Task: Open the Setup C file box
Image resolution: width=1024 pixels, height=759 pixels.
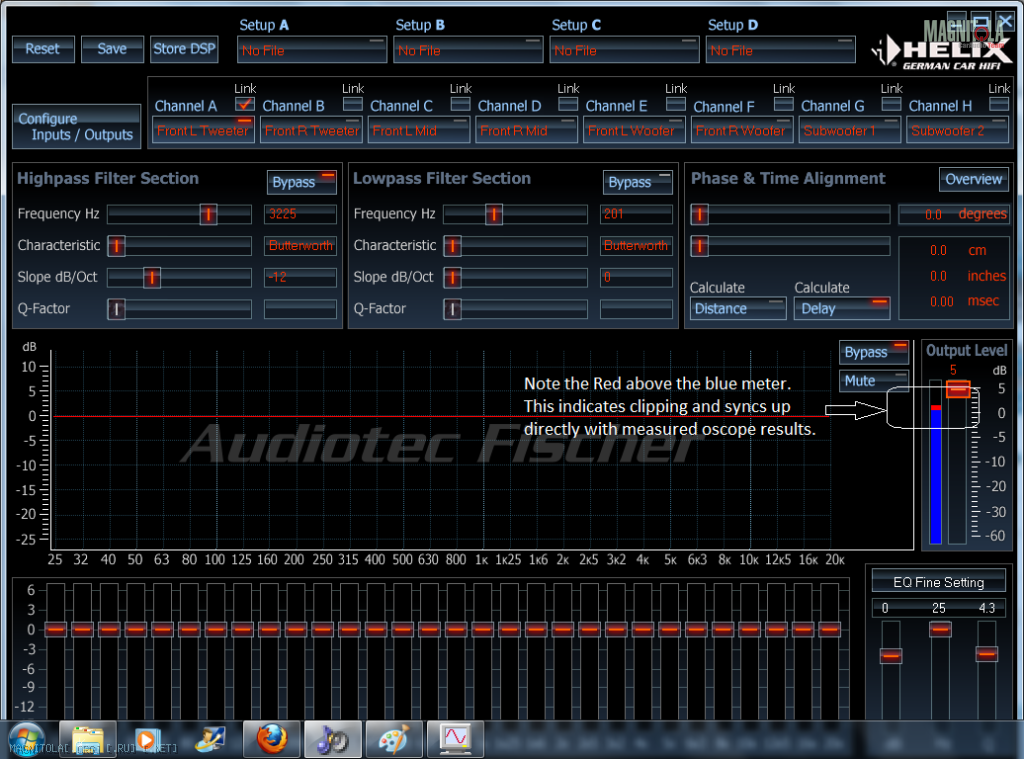Action: 624,50
